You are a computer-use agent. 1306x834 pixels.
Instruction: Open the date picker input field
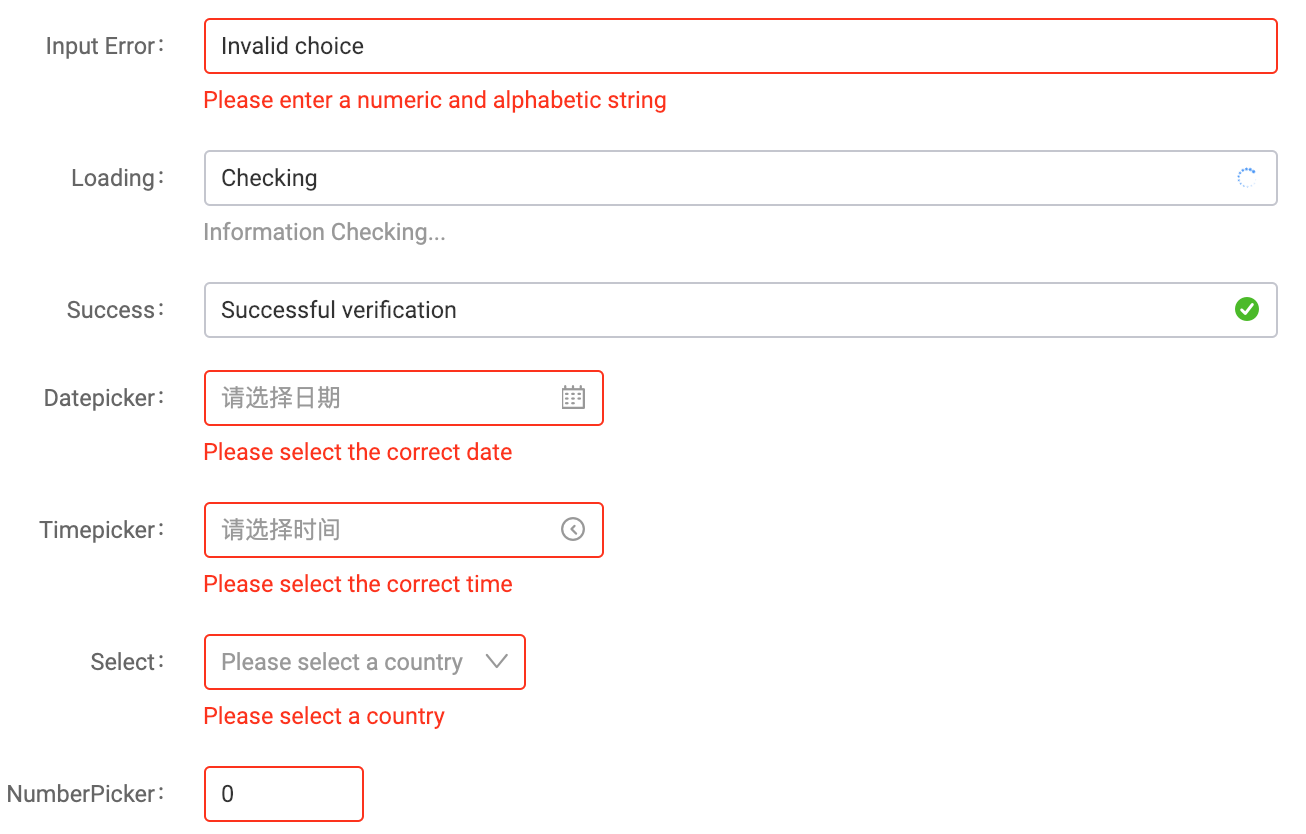pos(380,398)
